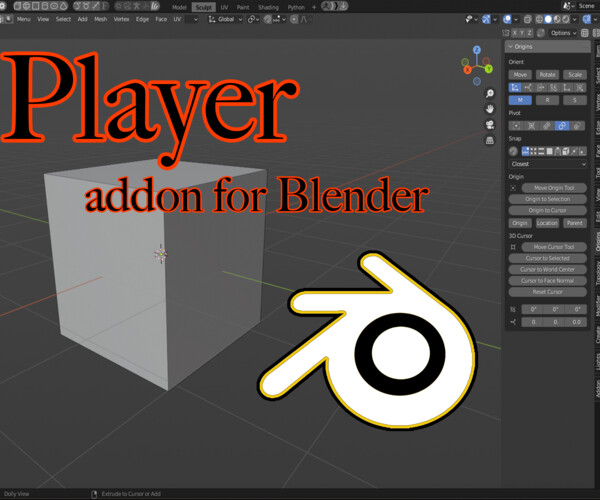Click the pan hand gizmo in viewport

click(490, 109)
